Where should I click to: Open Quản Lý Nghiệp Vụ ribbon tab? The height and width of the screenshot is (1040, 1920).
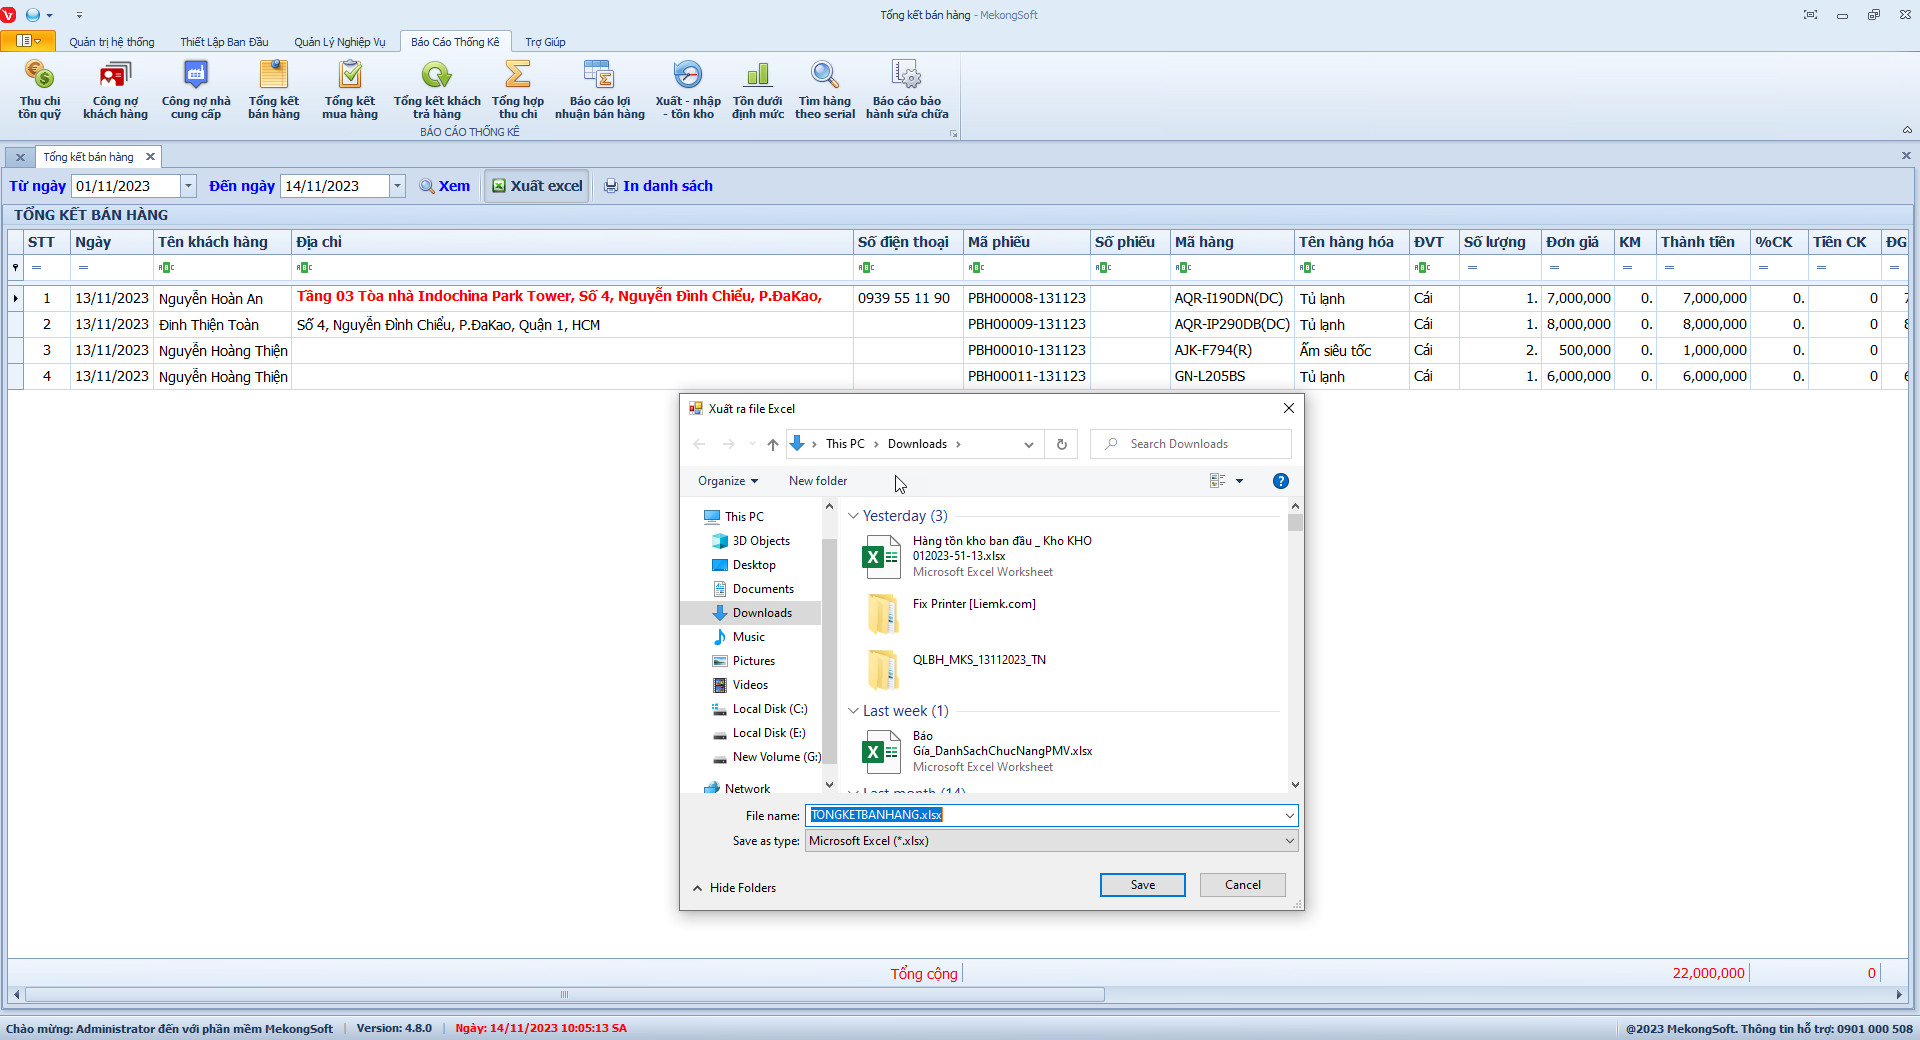[340, 42]
